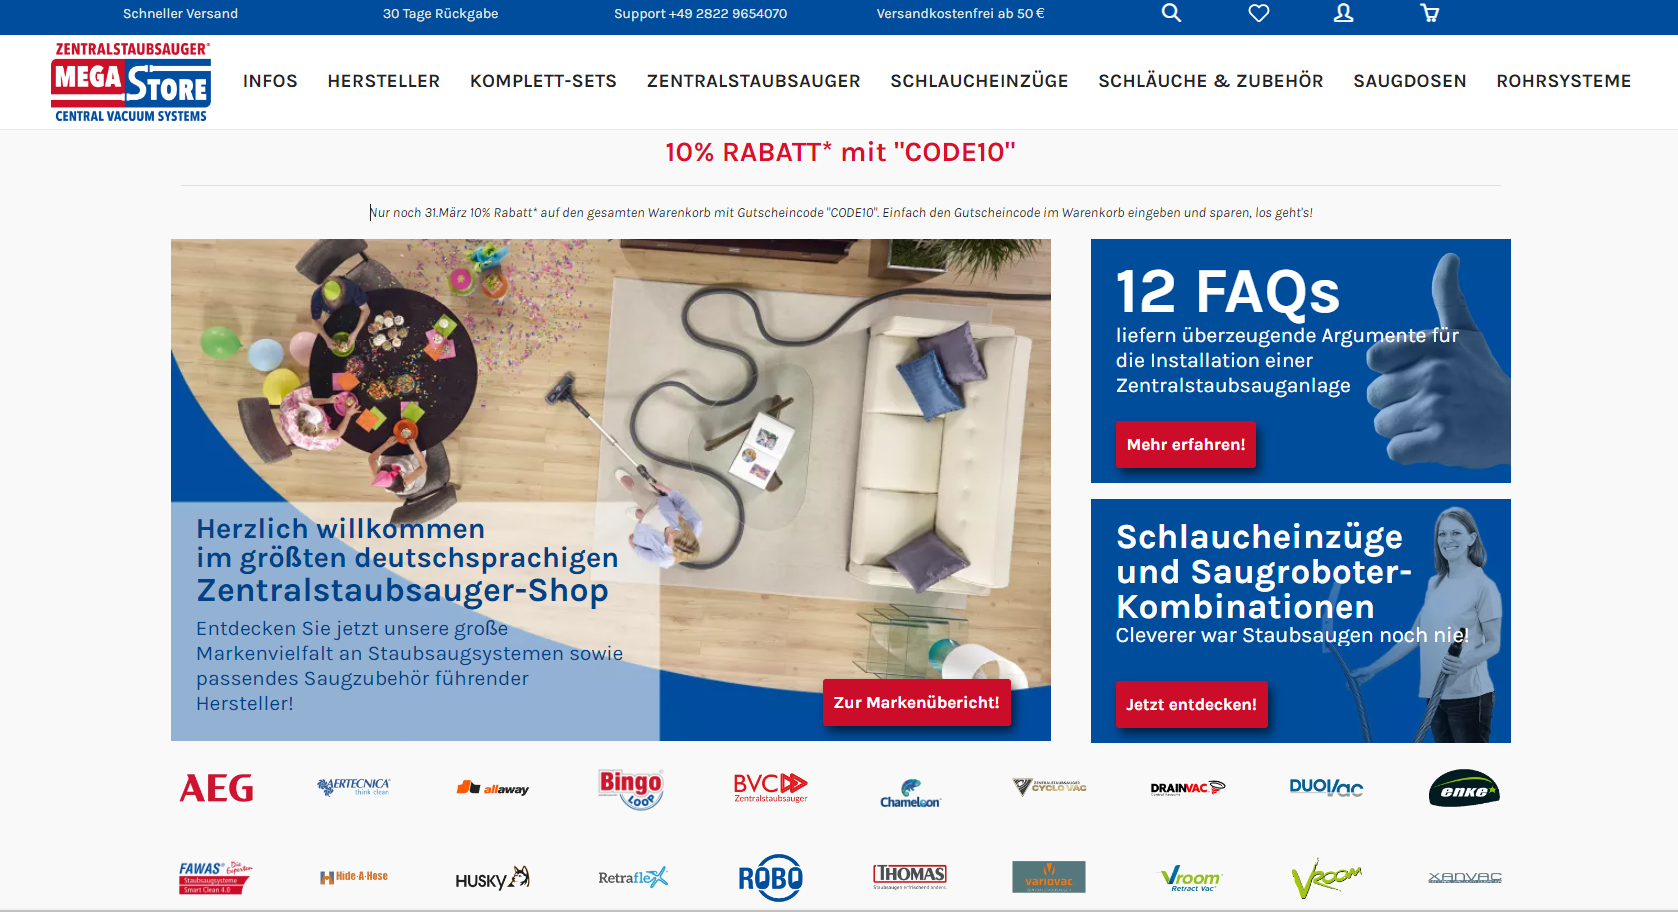Click the Zur Markenübericht! button
Viewport: 1678px width, 912px height.
[916, 702]
